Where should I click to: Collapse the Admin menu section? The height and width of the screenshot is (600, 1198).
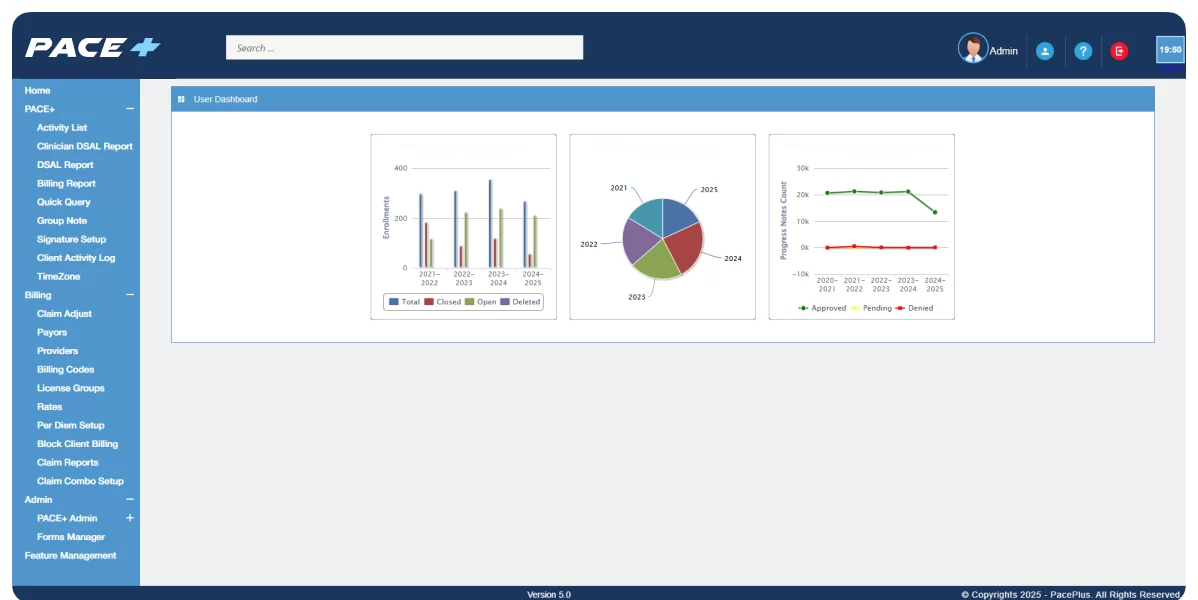(x=130, y=499)
